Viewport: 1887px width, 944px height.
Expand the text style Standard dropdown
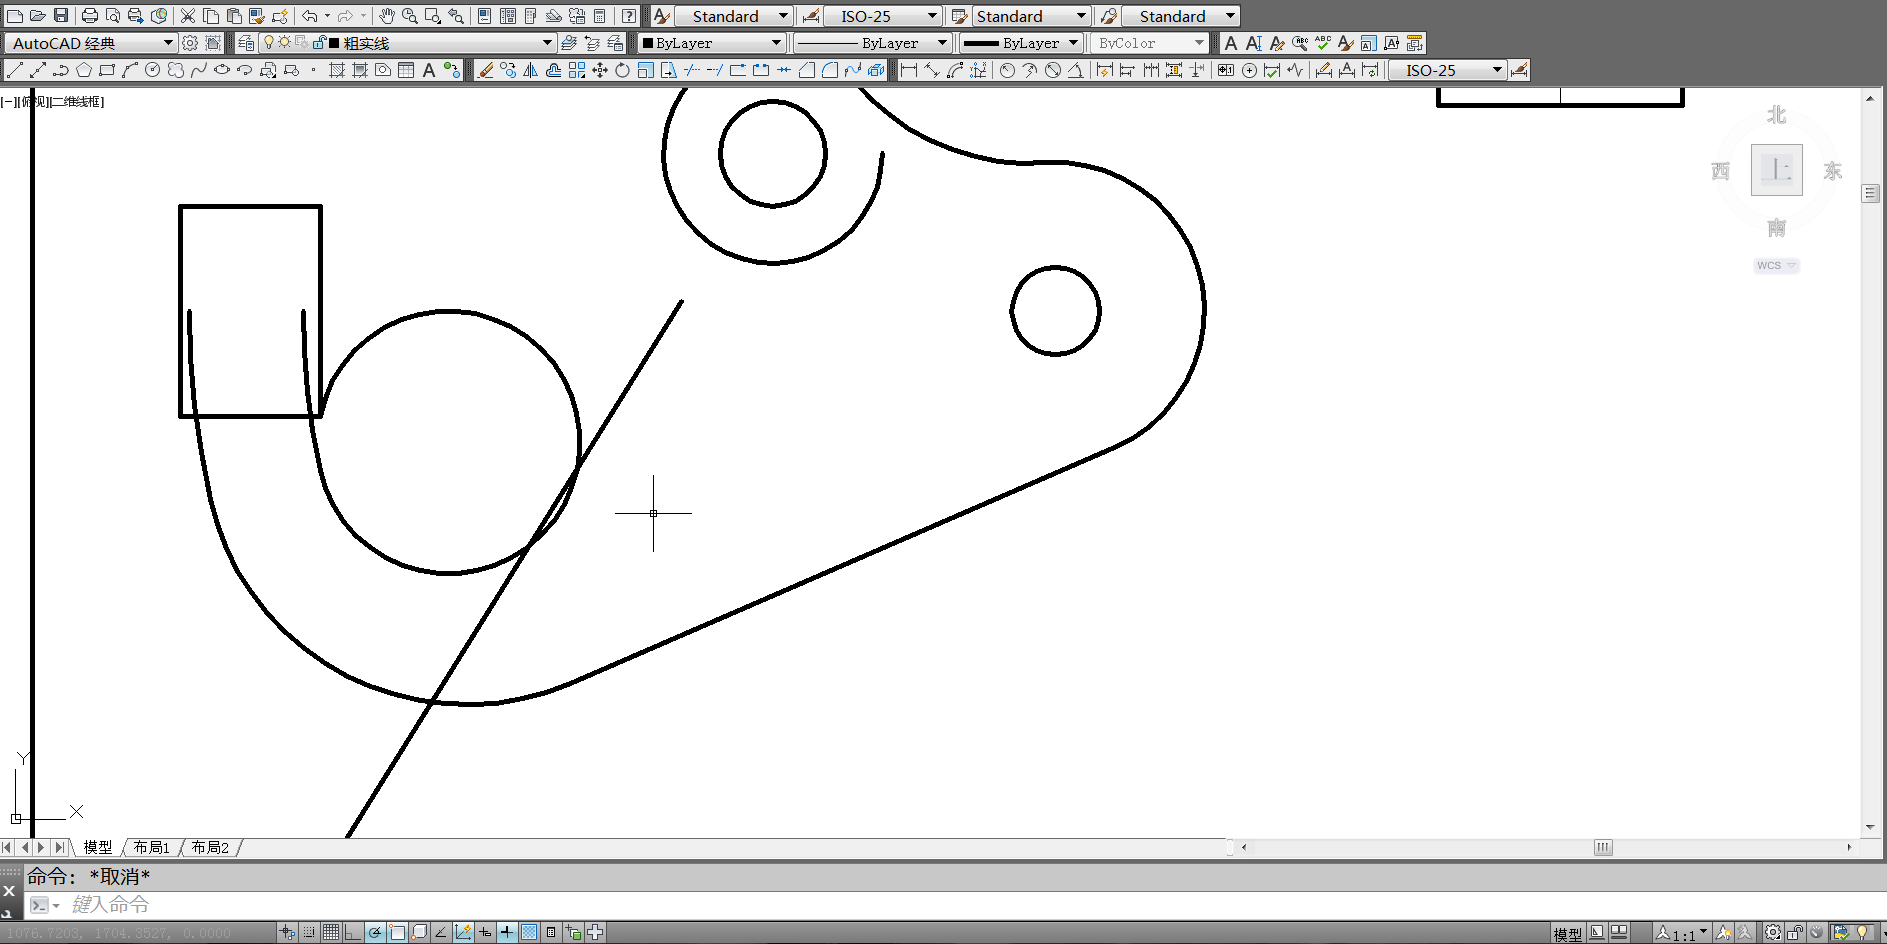coord(783,16)
